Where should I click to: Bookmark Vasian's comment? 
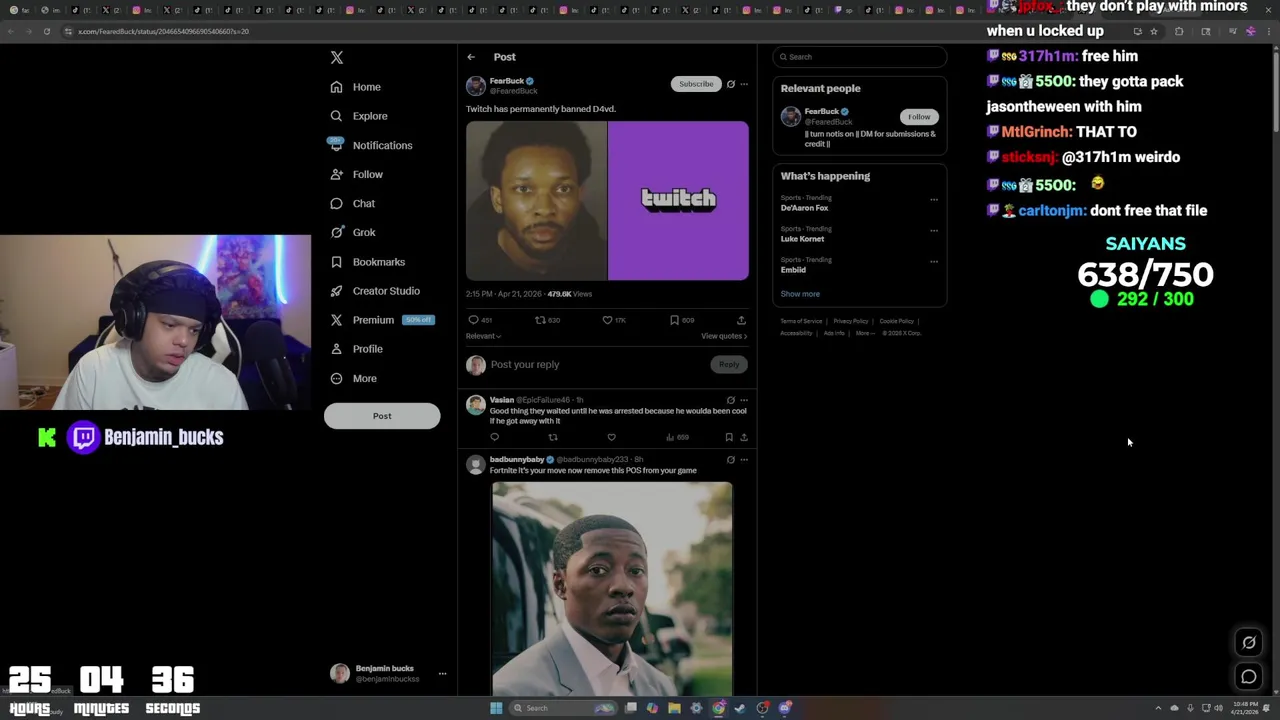pyautogui.click(x=729, y=437)
